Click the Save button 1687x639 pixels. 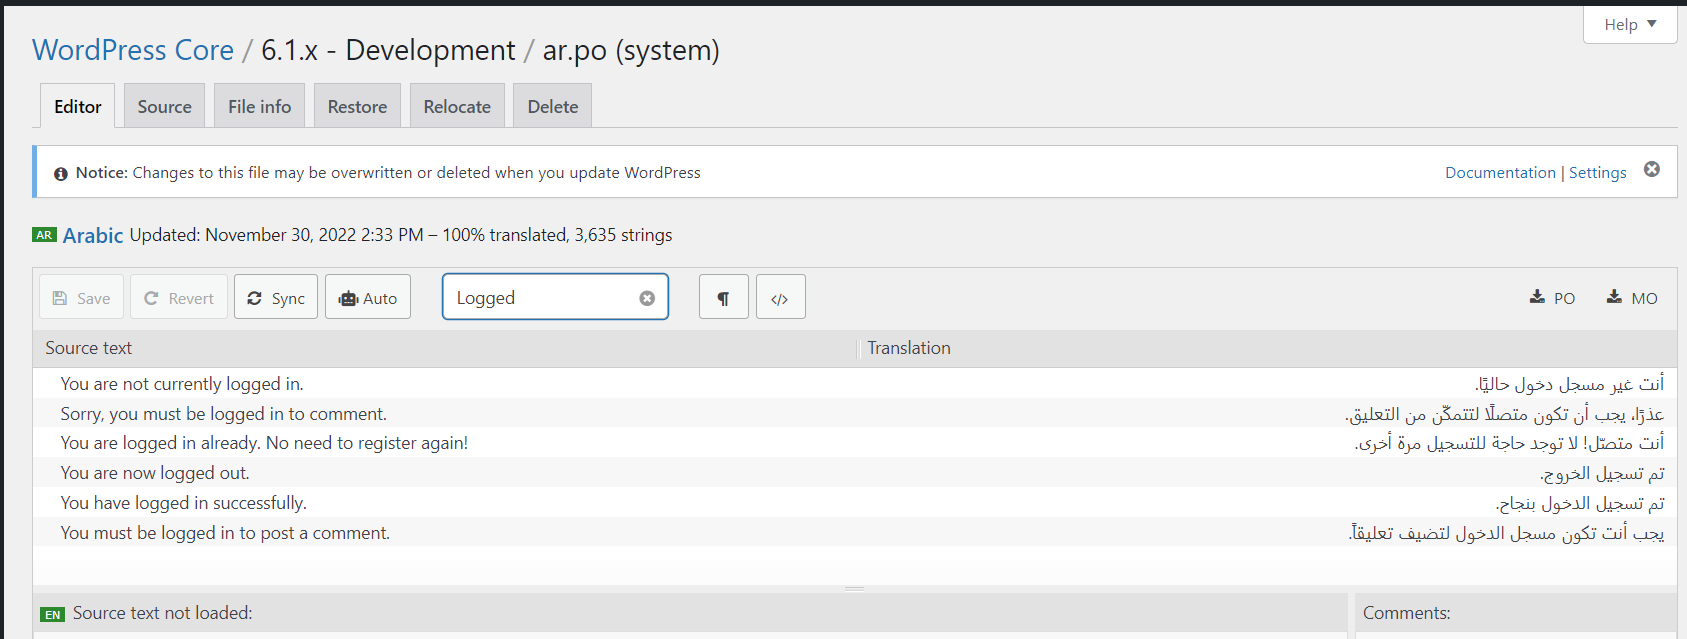tap(81, 297)
